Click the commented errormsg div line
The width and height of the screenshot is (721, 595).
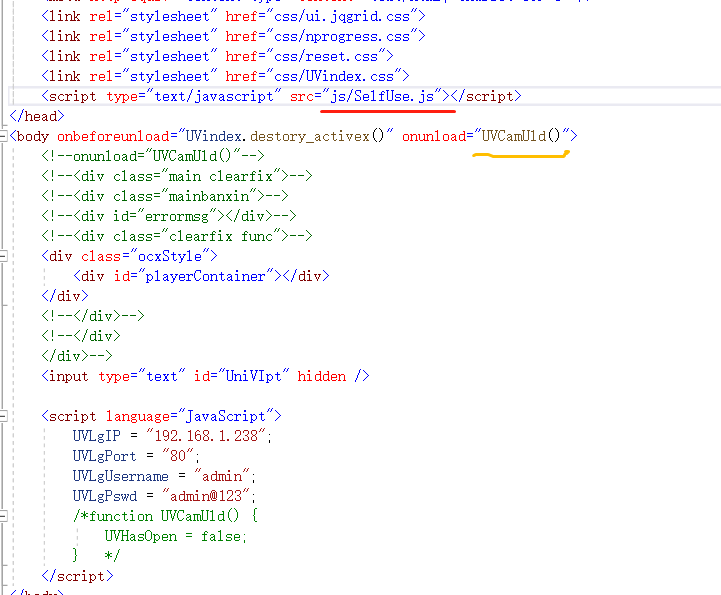[169, 216]
